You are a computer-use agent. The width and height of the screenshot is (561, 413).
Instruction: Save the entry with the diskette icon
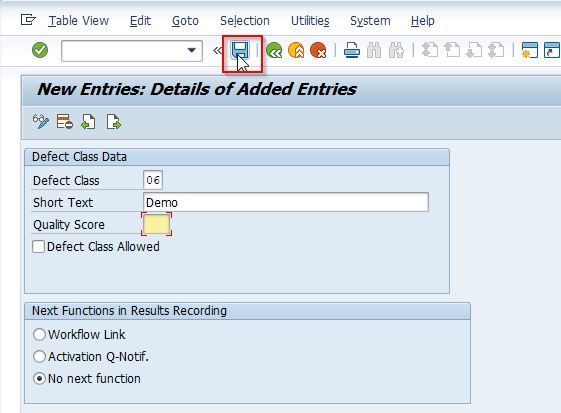(x=240, y=50)
